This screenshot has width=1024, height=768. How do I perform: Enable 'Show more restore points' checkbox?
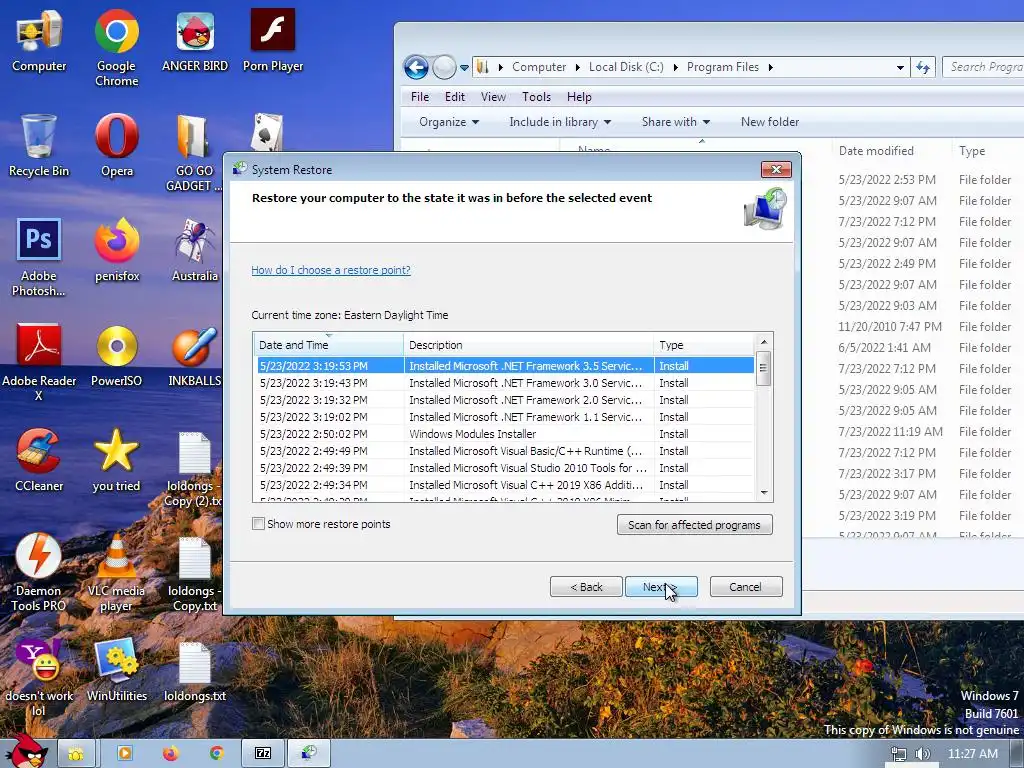point(259,524)
